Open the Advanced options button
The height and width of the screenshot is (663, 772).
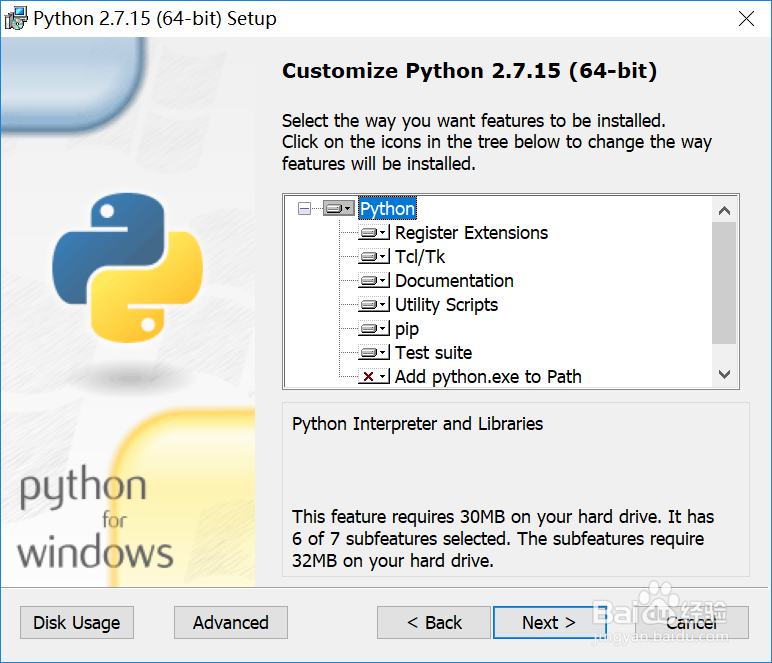click(231, 622)
